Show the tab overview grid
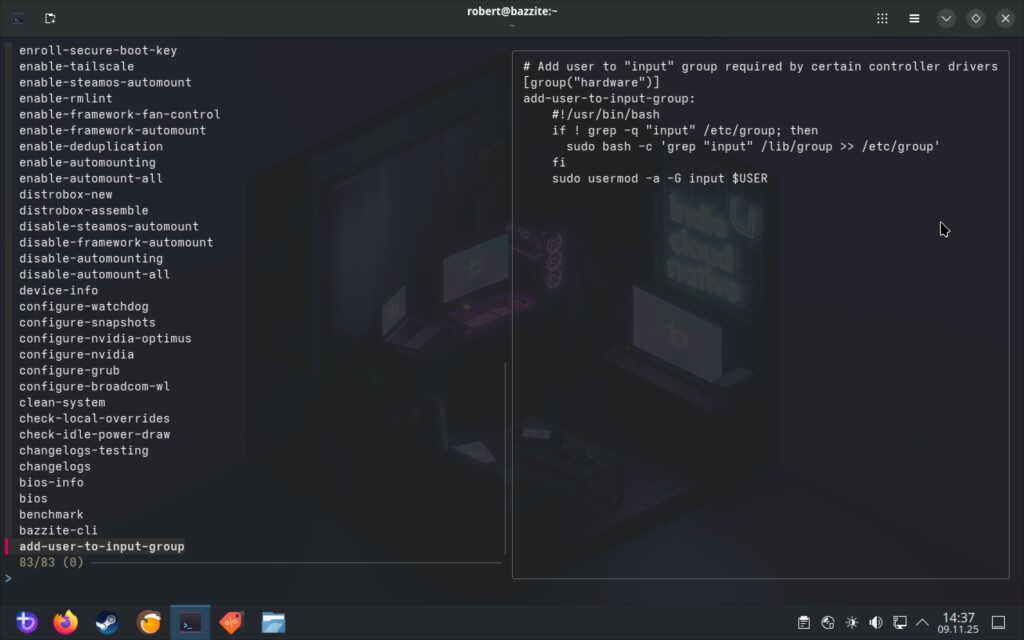The image size is (1024, 640). click(882, 18)
